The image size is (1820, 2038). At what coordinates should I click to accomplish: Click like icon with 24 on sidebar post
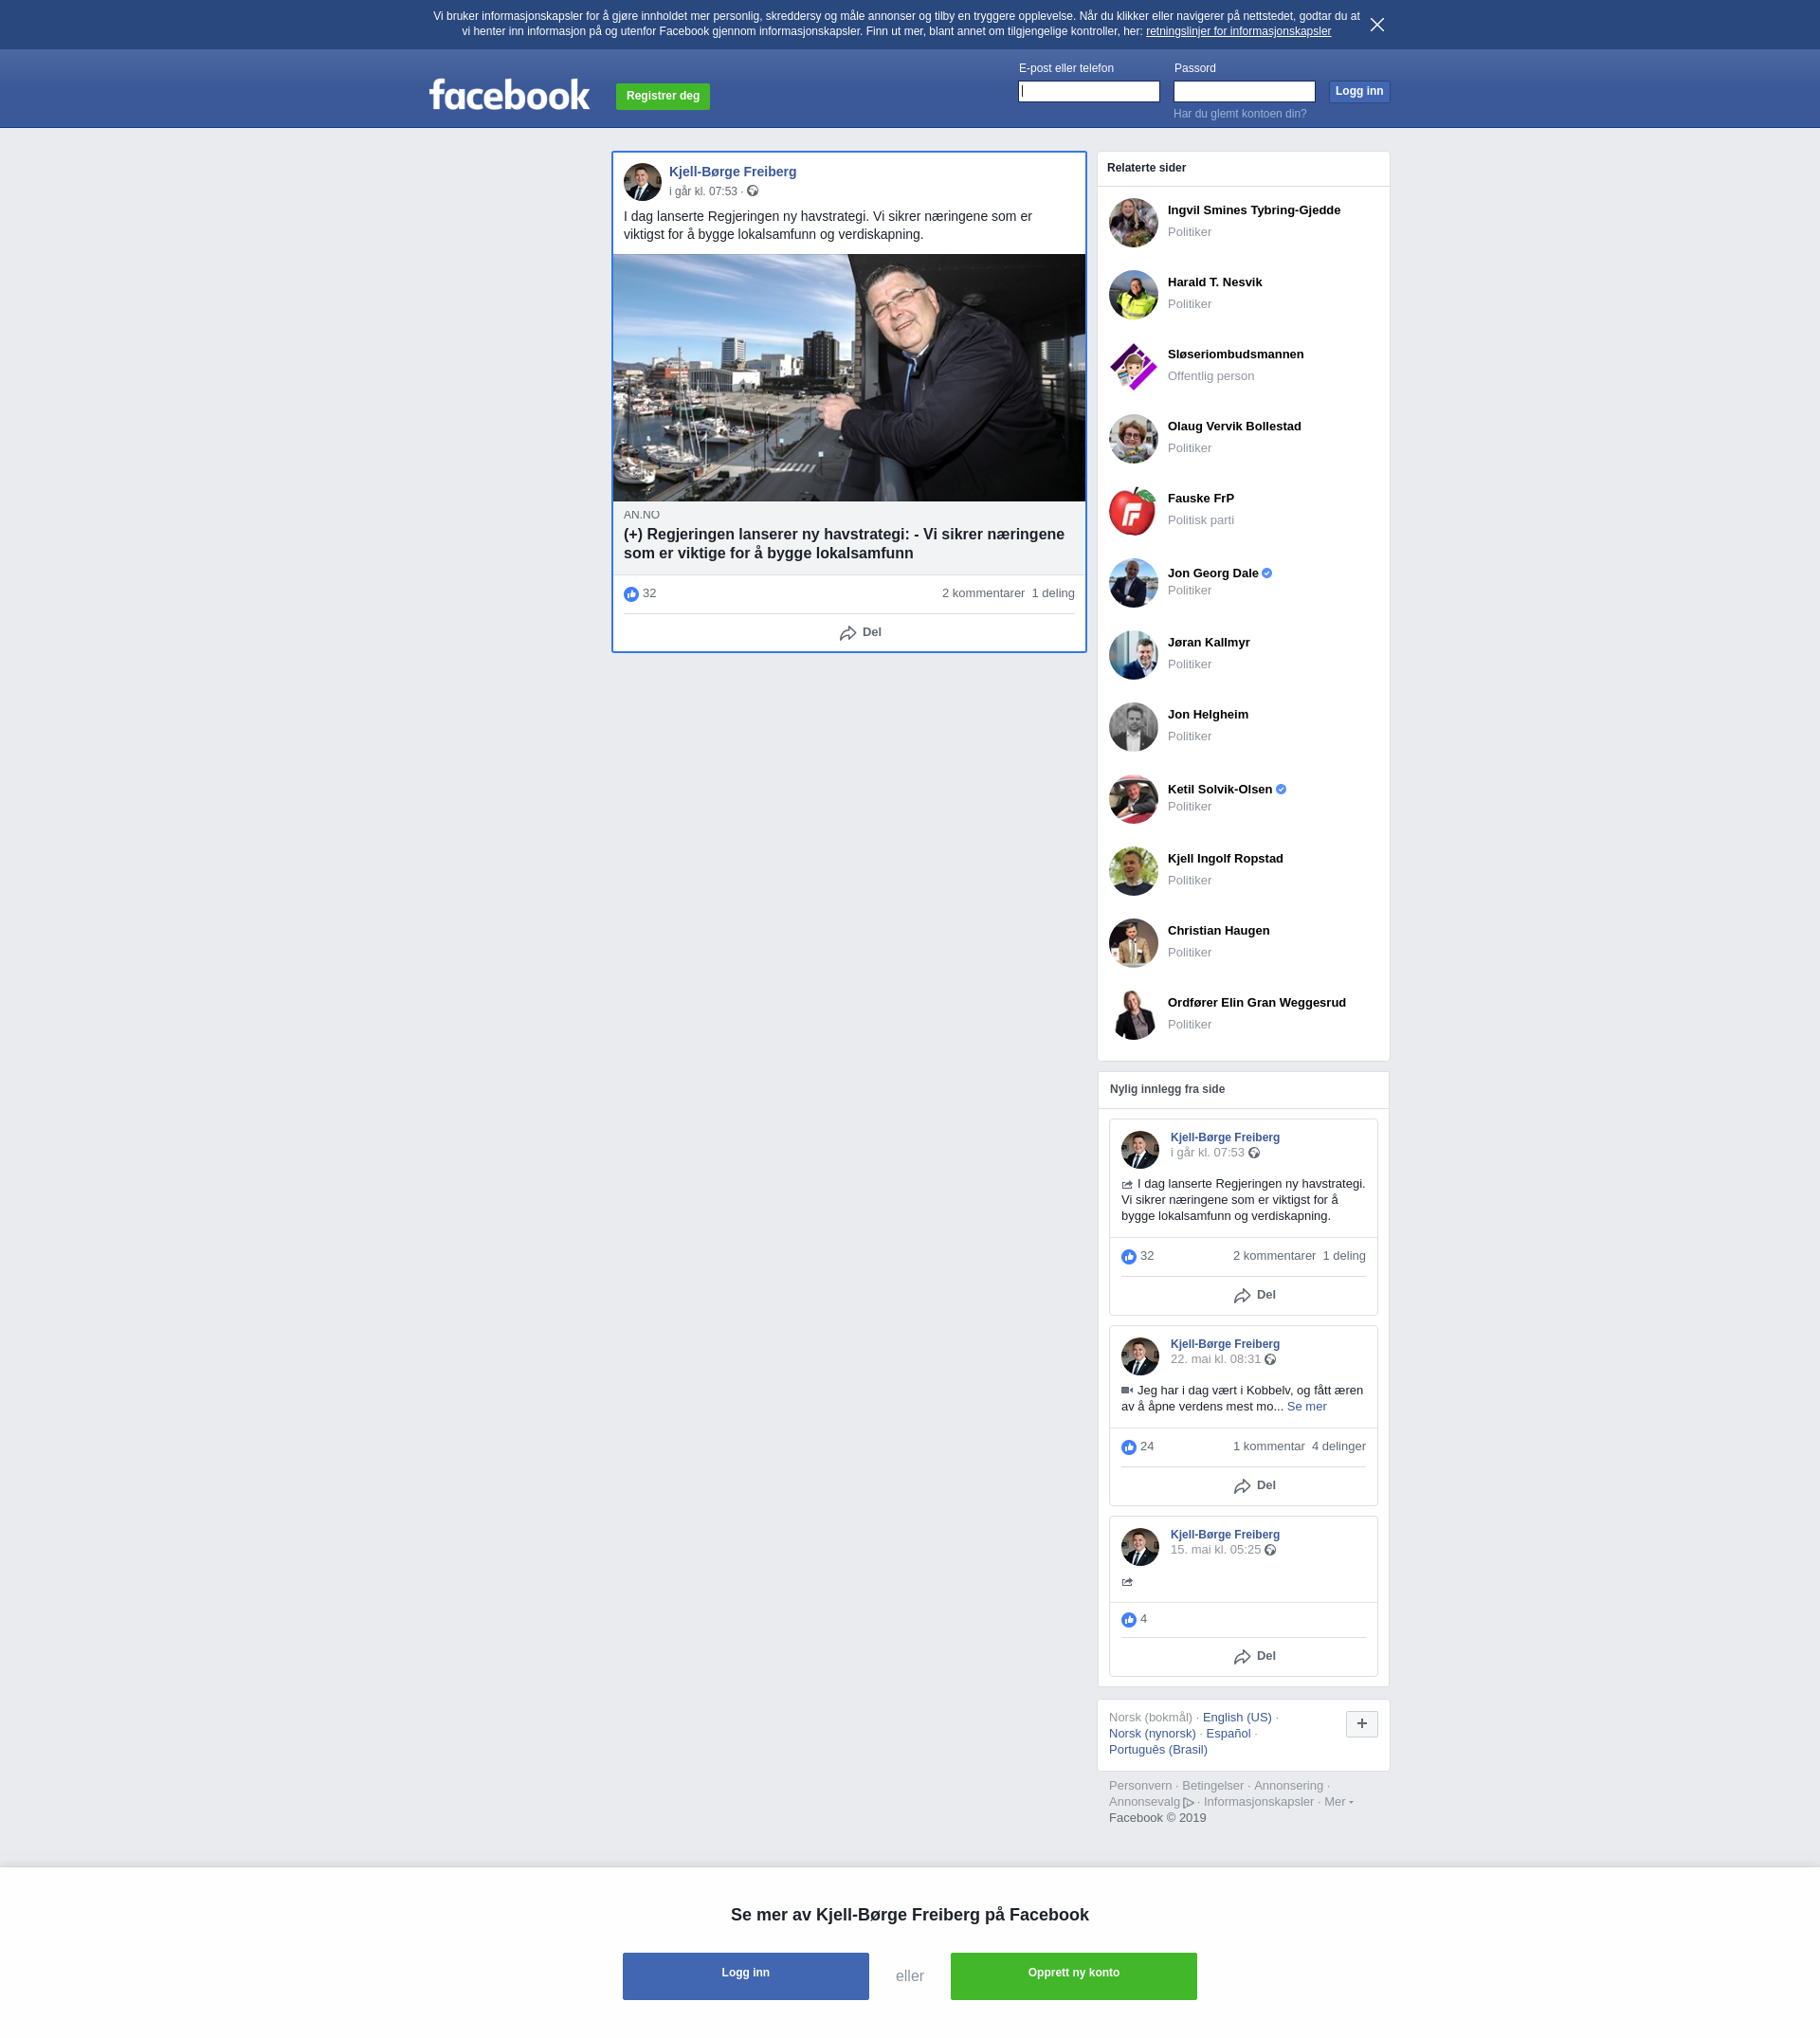[x=1128, y=1447]
